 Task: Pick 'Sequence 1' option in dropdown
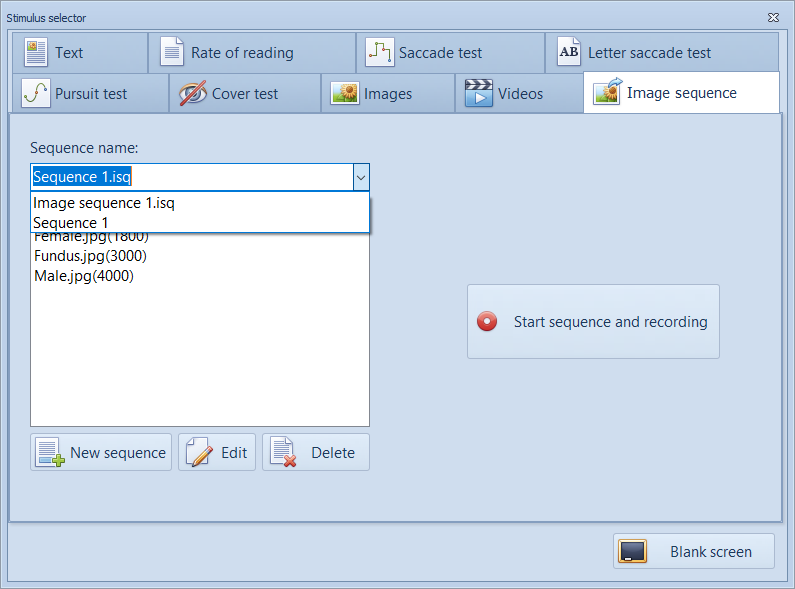point(71,223)
